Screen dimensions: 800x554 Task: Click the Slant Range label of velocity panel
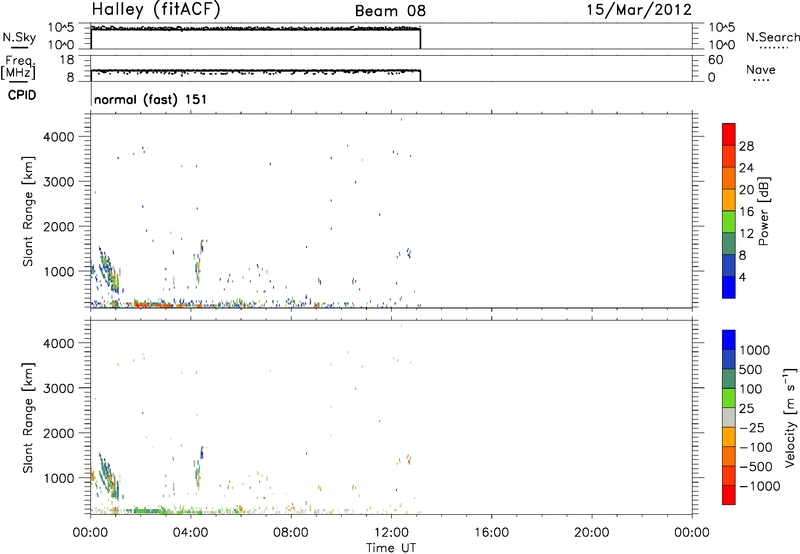click(x=28, y=418)
